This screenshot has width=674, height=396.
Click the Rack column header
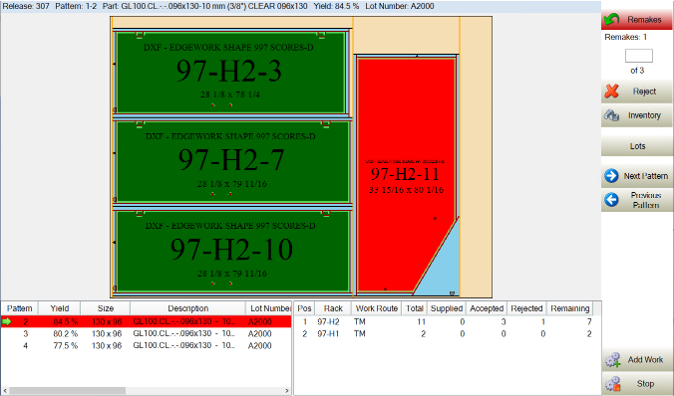333,308
